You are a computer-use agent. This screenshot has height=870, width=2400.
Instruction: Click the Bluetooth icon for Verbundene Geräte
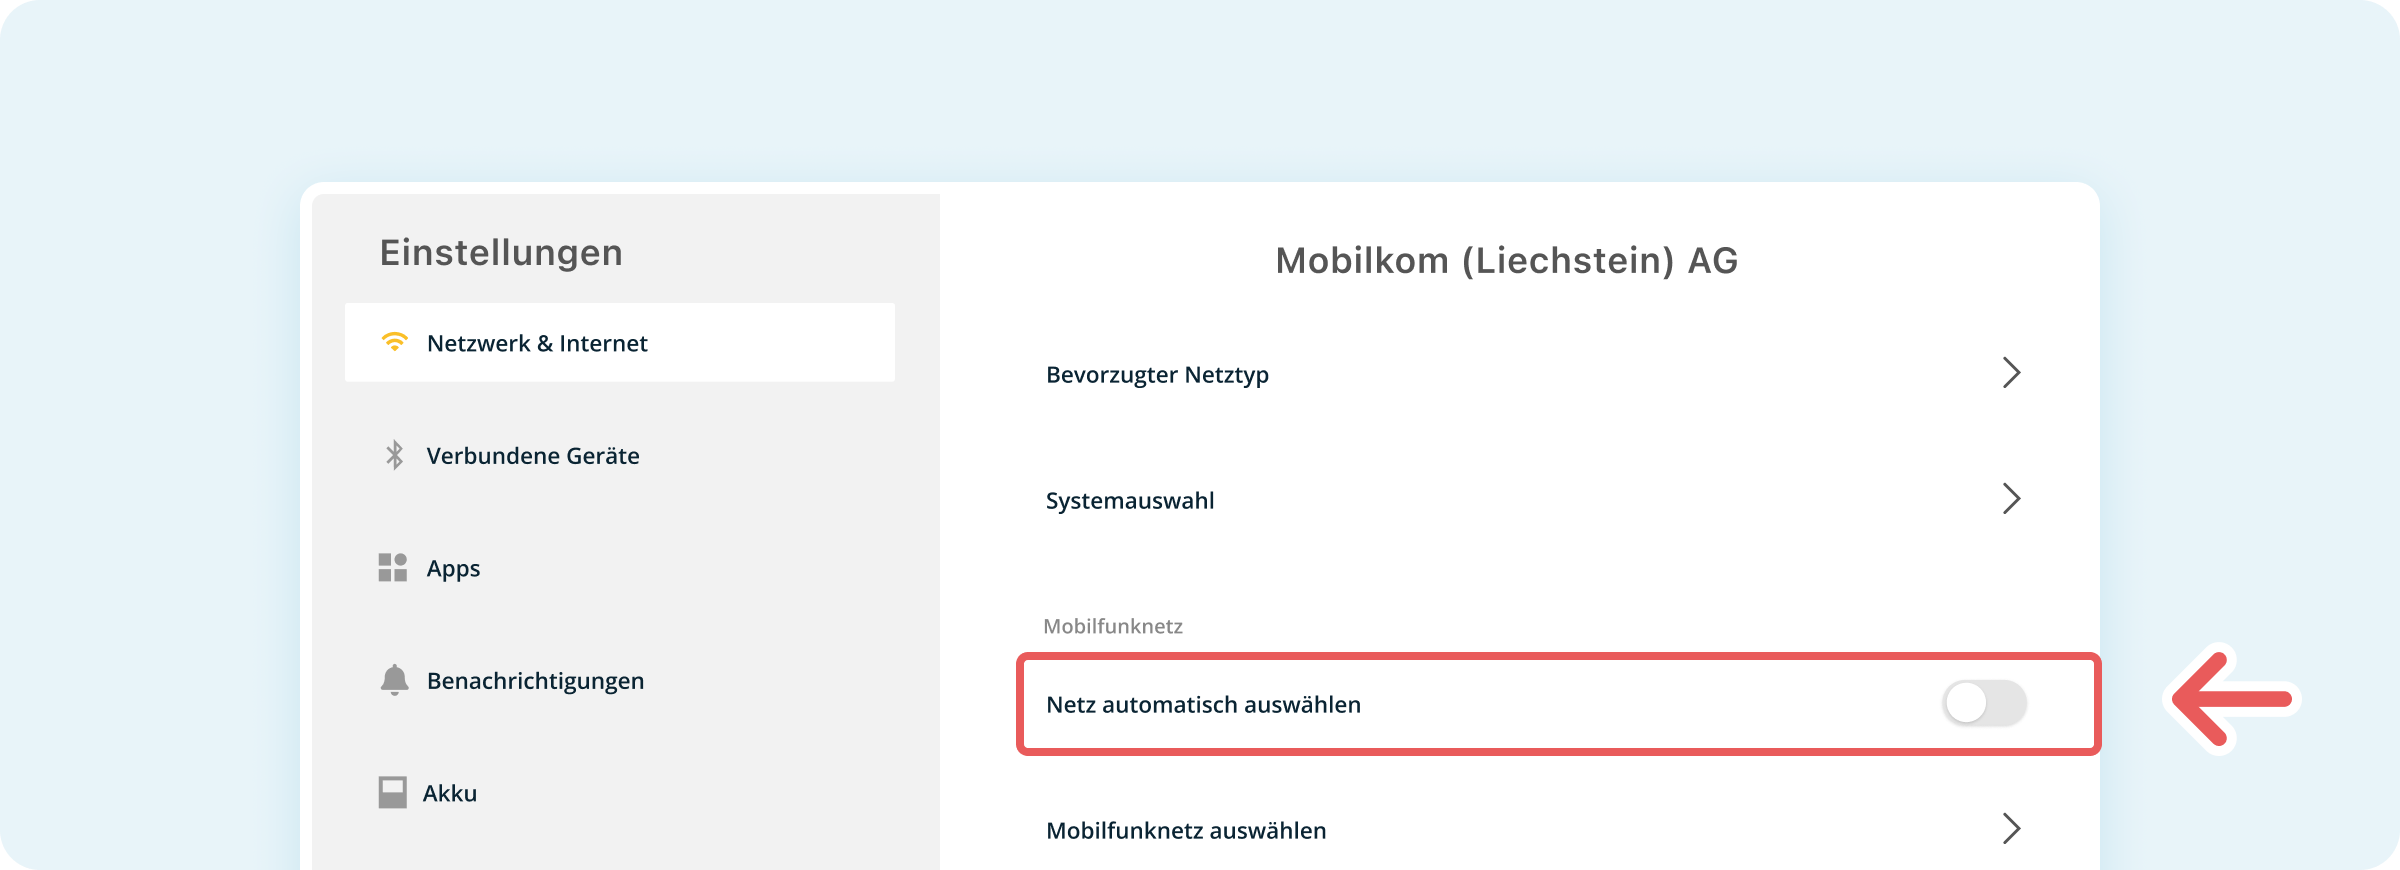pyautogui.click(x=395, y=455)
